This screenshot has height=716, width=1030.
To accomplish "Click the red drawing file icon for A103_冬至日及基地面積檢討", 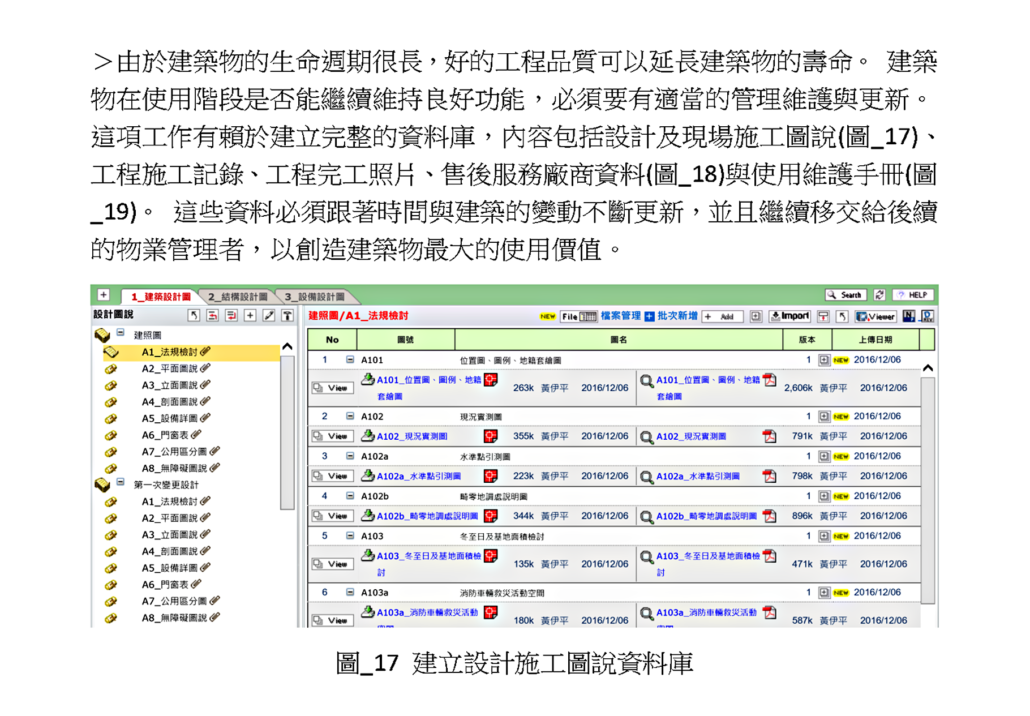I will tap(490, 556).
